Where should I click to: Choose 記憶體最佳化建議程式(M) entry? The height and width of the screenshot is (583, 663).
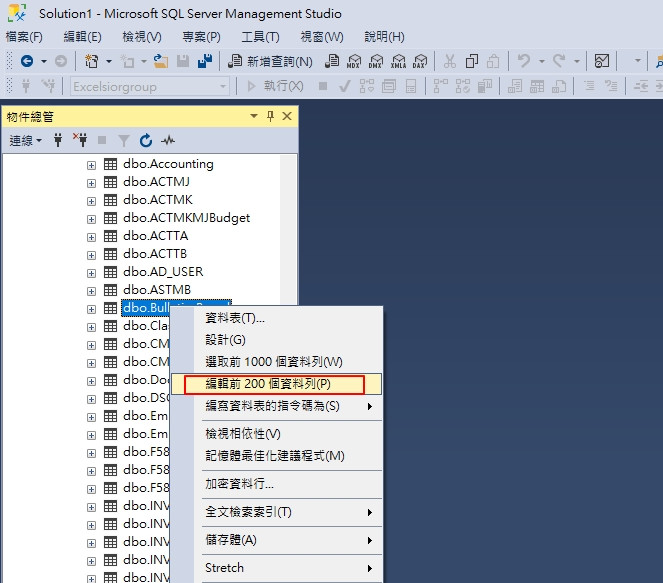pos(277,456)
